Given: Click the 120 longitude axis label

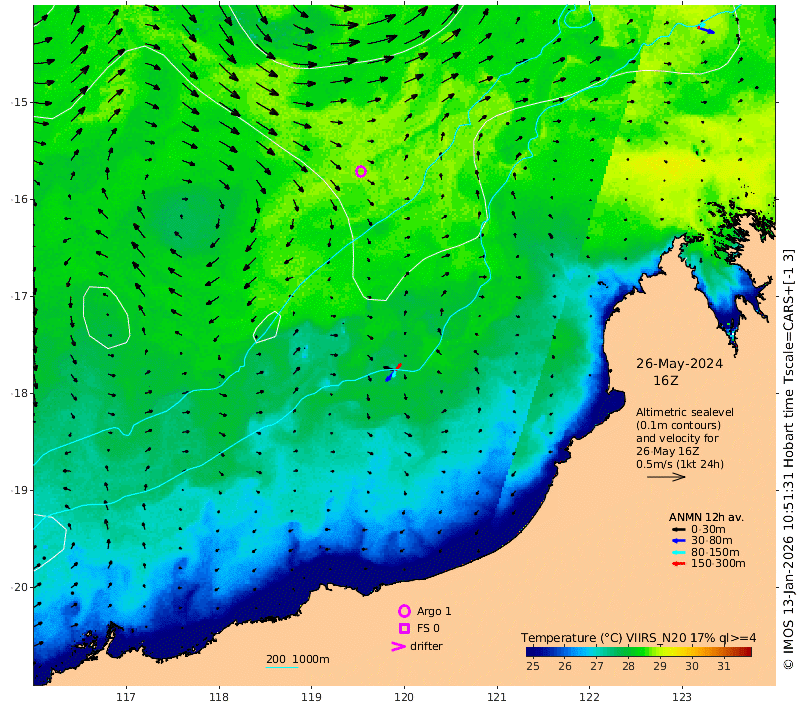Looking at the screenshot, I should 404,697.
